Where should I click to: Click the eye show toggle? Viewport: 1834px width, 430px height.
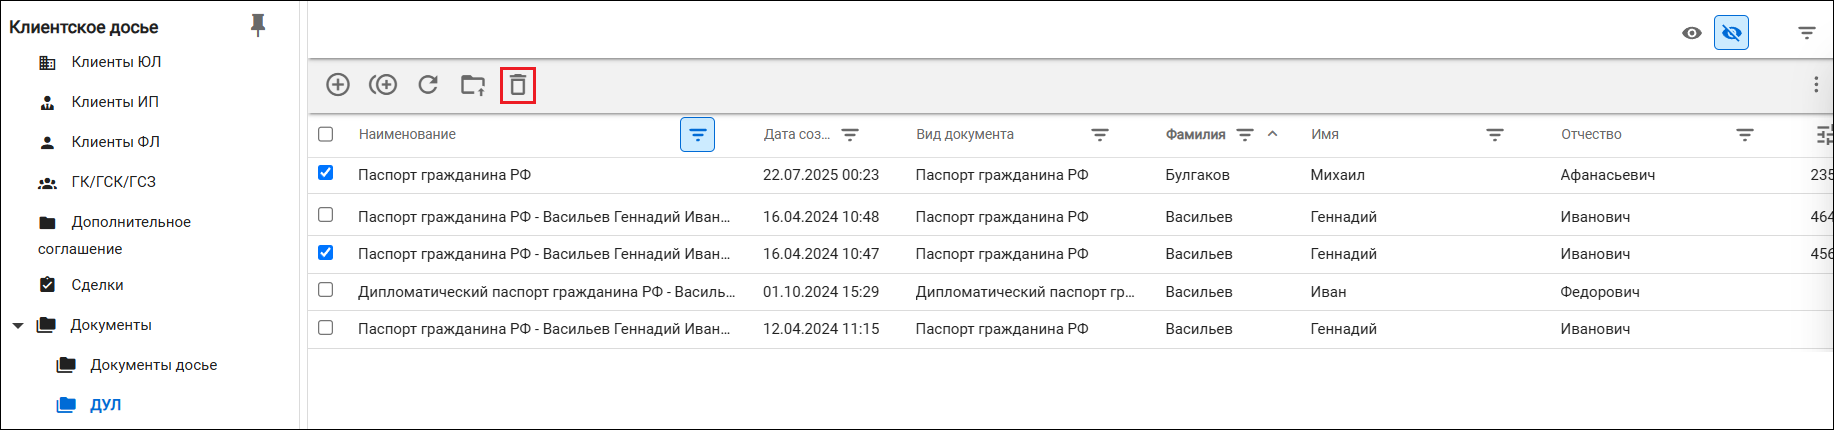(1691, 33)
